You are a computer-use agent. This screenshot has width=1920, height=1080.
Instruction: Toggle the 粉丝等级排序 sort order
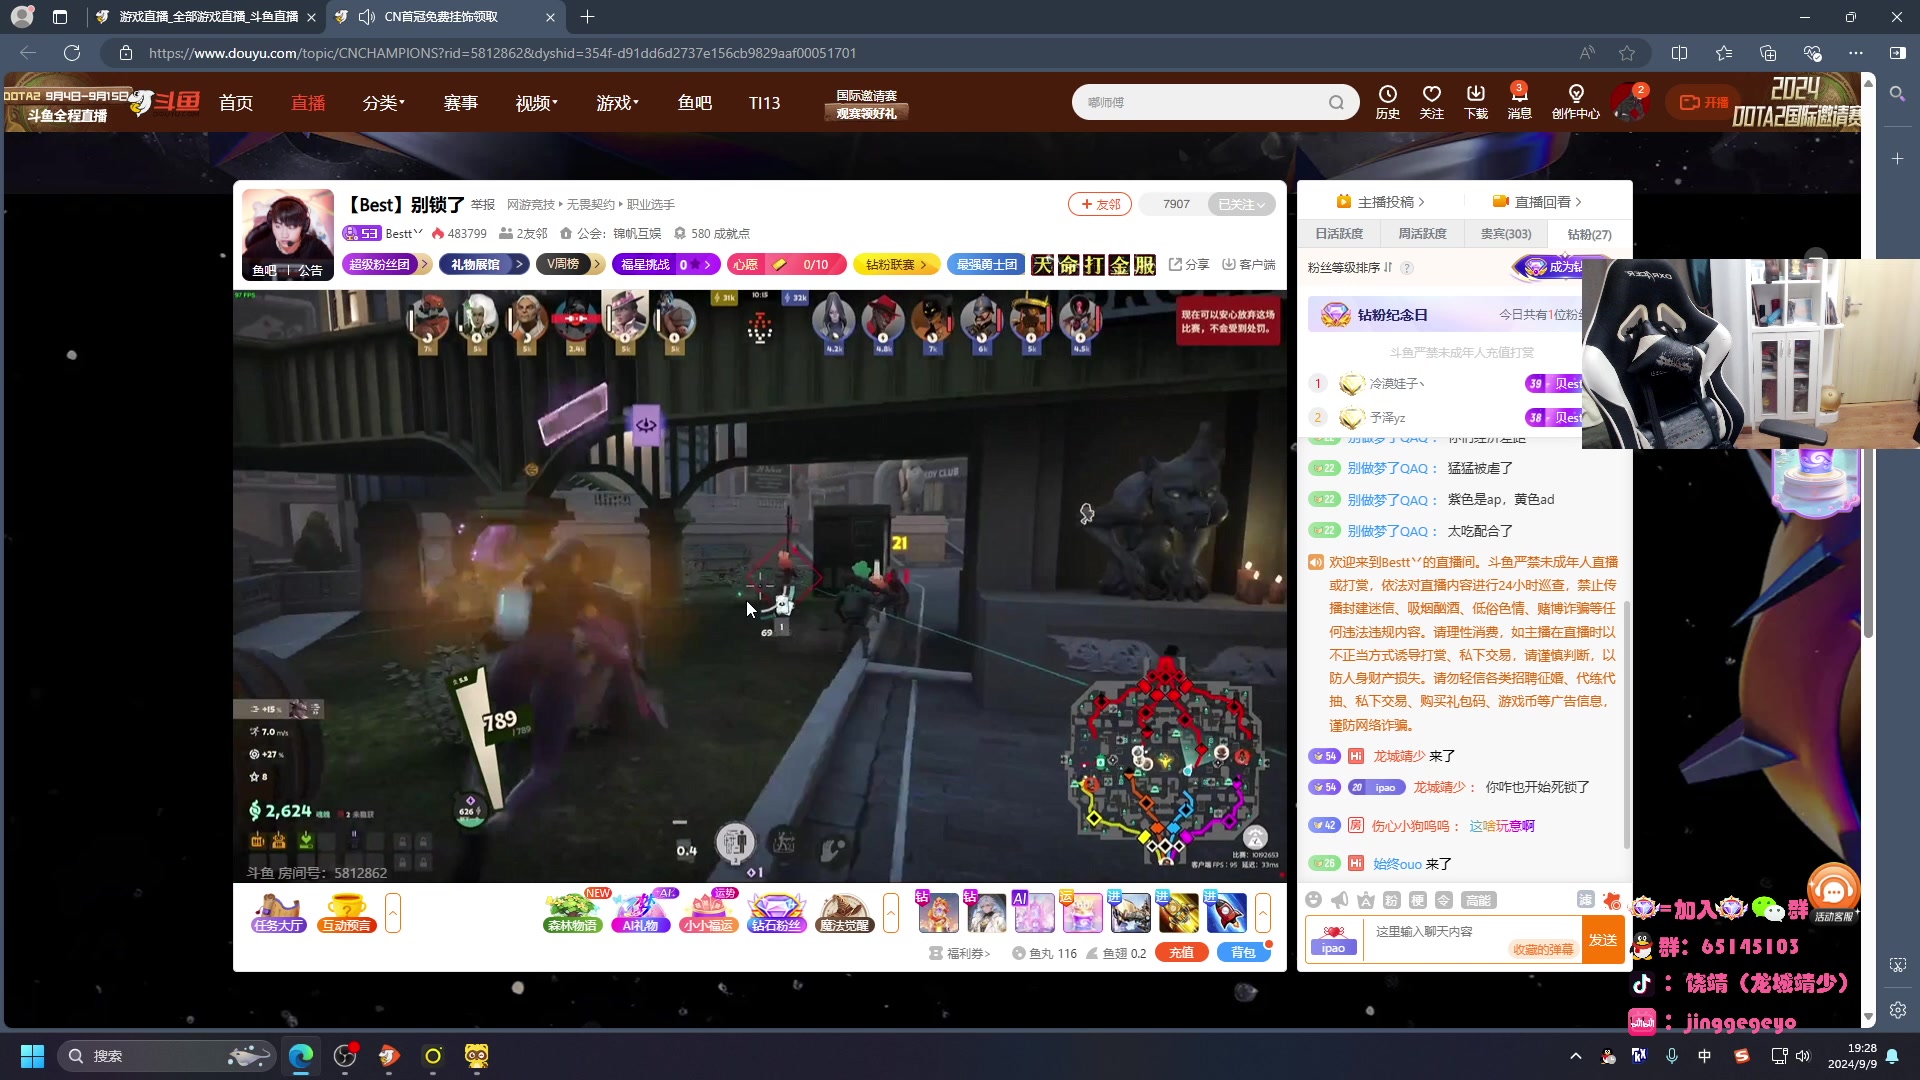(1350, 267)
